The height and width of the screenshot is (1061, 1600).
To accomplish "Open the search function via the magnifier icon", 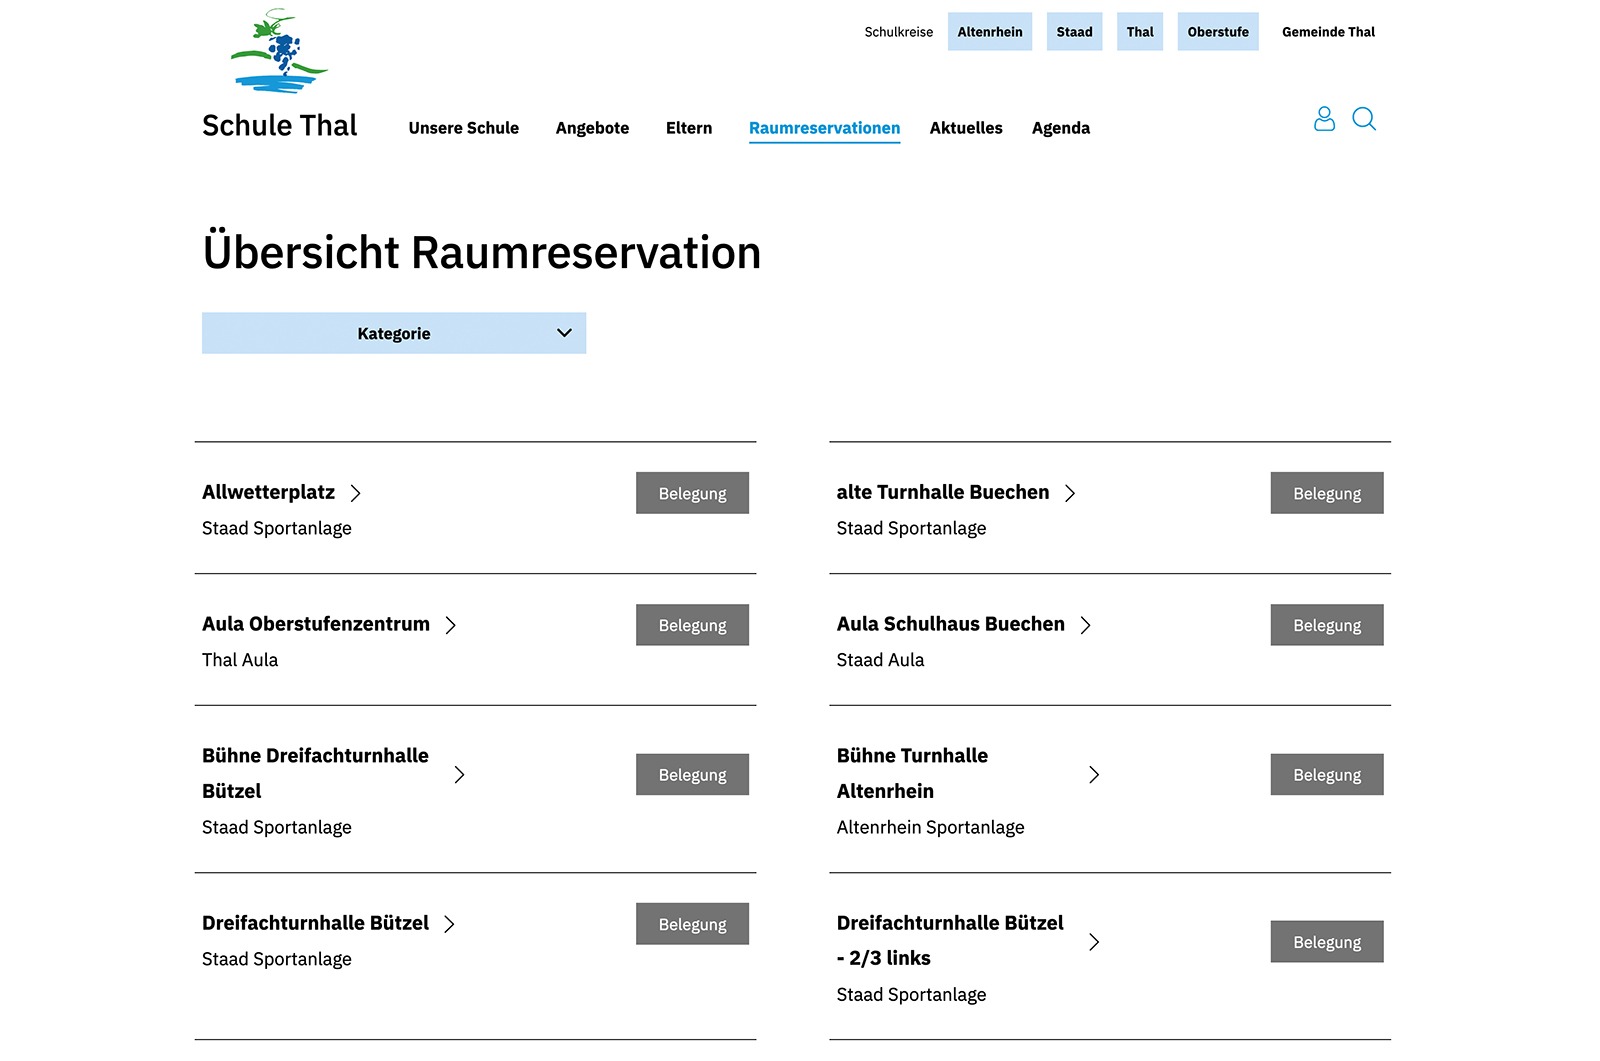I will (x=1364, y=119).
